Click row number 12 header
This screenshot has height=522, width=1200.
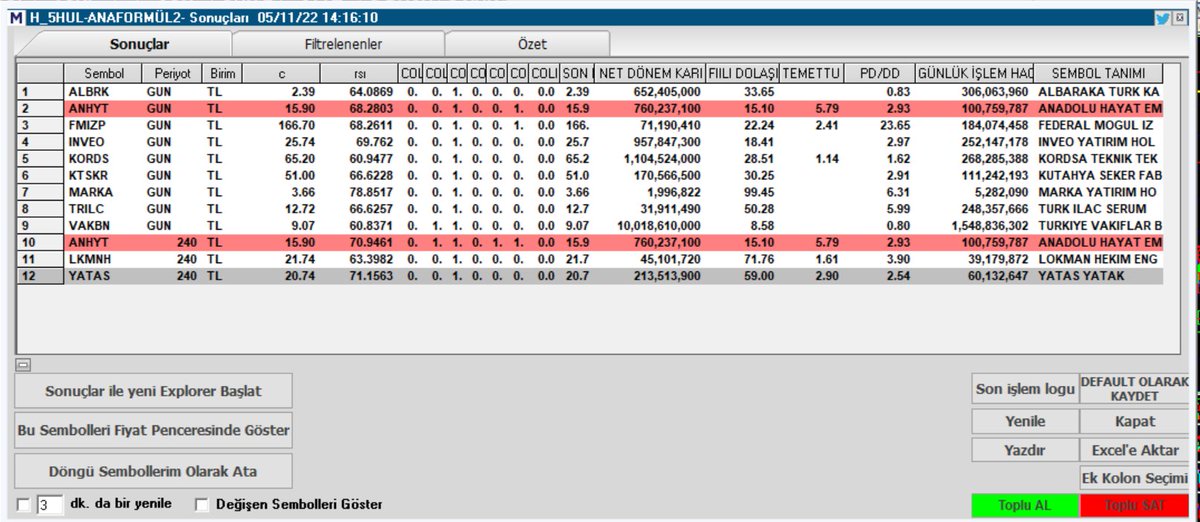click(x=41, y=276)
